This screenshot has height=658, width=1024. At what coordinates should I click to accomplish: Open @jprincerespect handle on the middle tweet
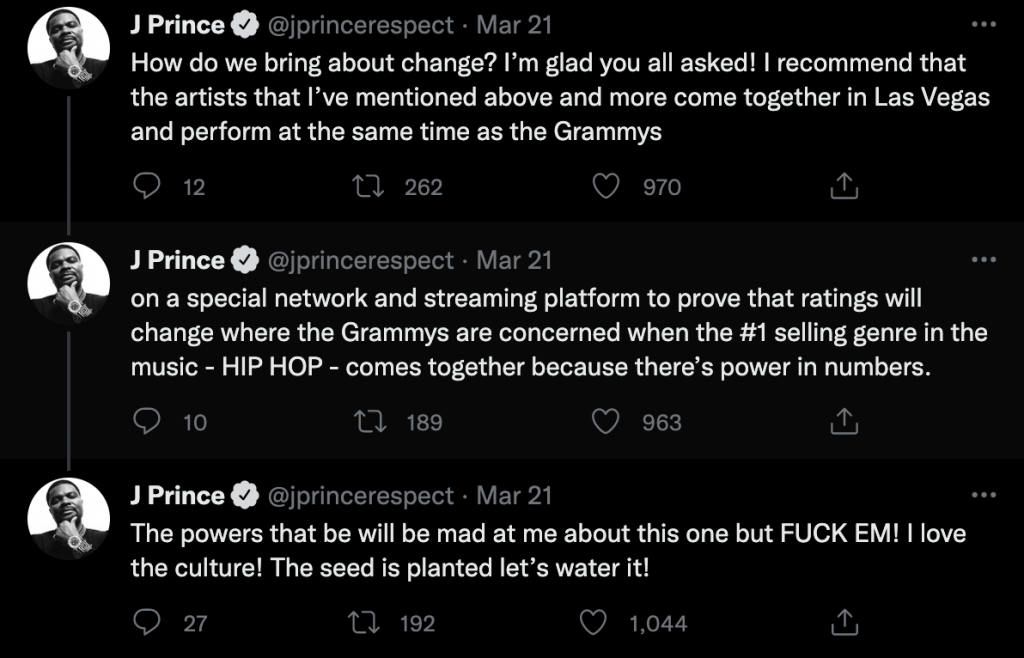click(x=360, y=260)
